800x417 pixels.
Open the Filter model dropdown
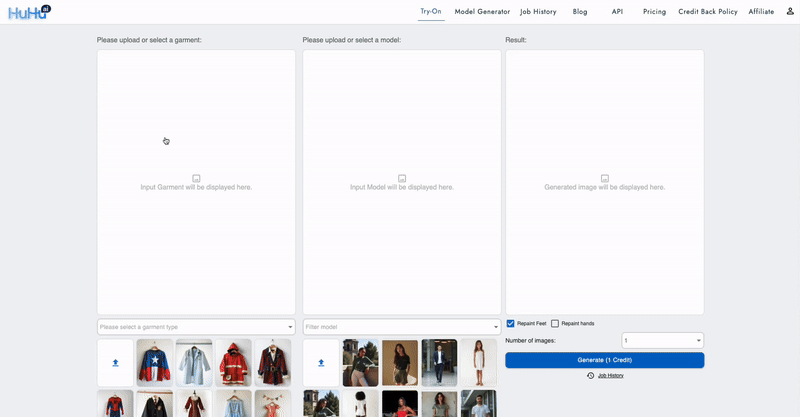(x=402, y=327)
